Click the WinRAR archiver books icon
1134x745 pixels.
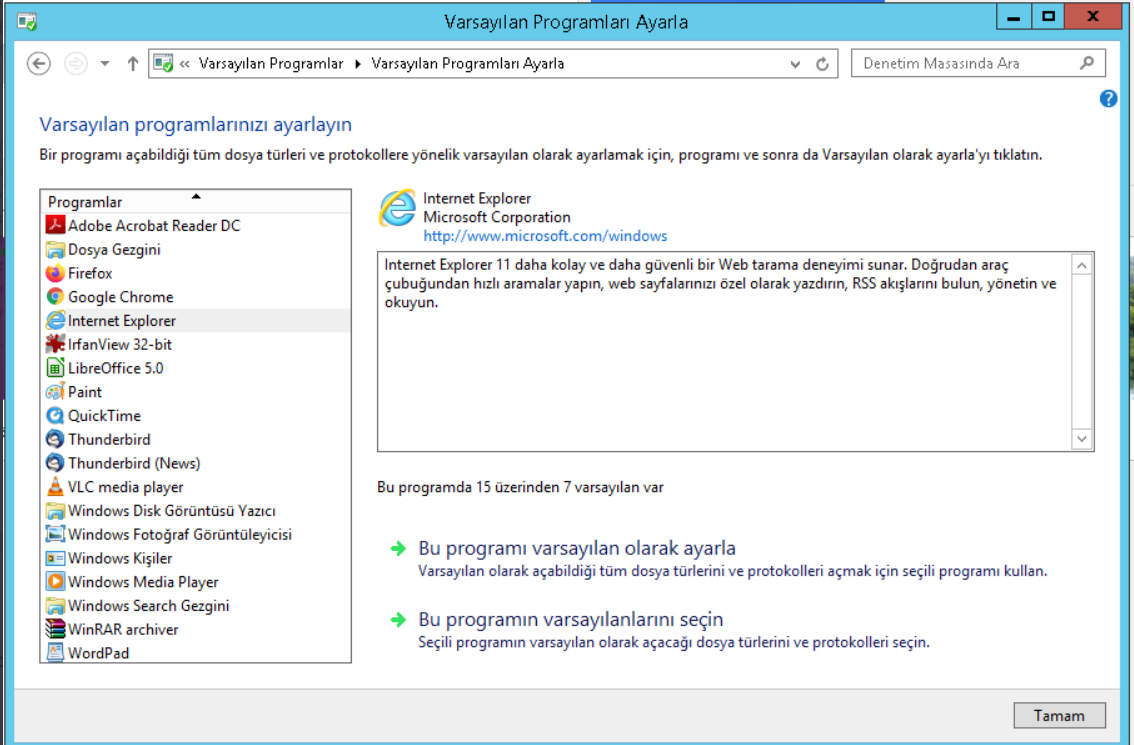[55, 629]
